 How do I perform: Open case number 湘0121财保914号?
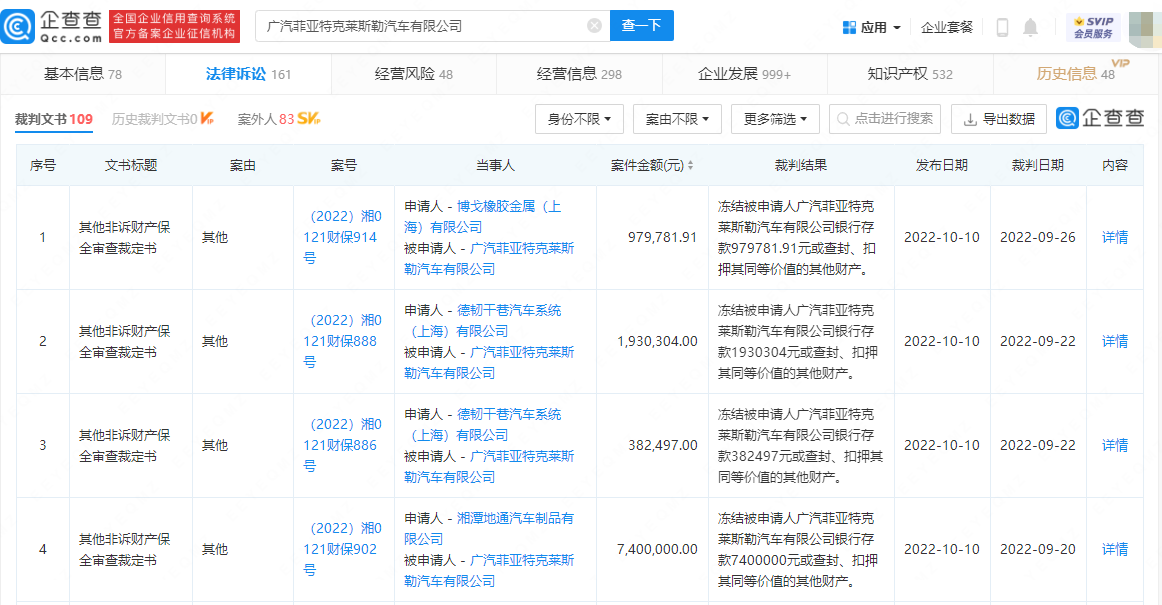coord(343,237)
